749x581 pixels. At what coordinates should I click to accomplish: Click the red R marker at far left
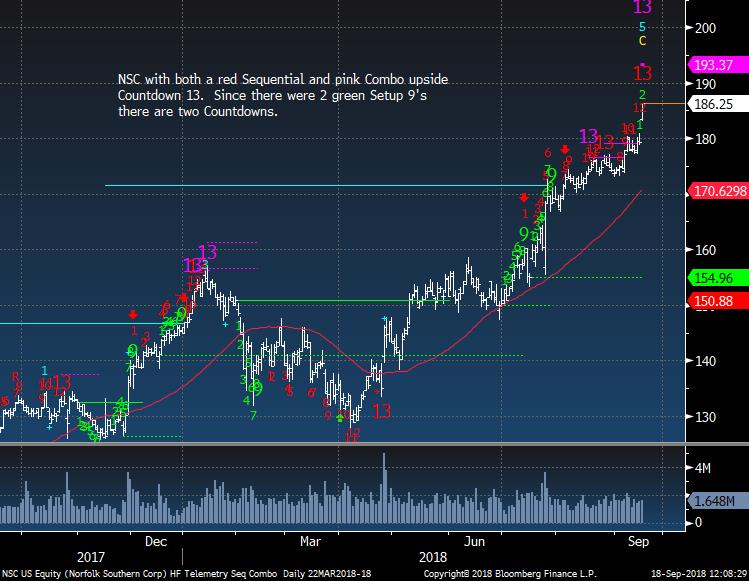point(15,377)
